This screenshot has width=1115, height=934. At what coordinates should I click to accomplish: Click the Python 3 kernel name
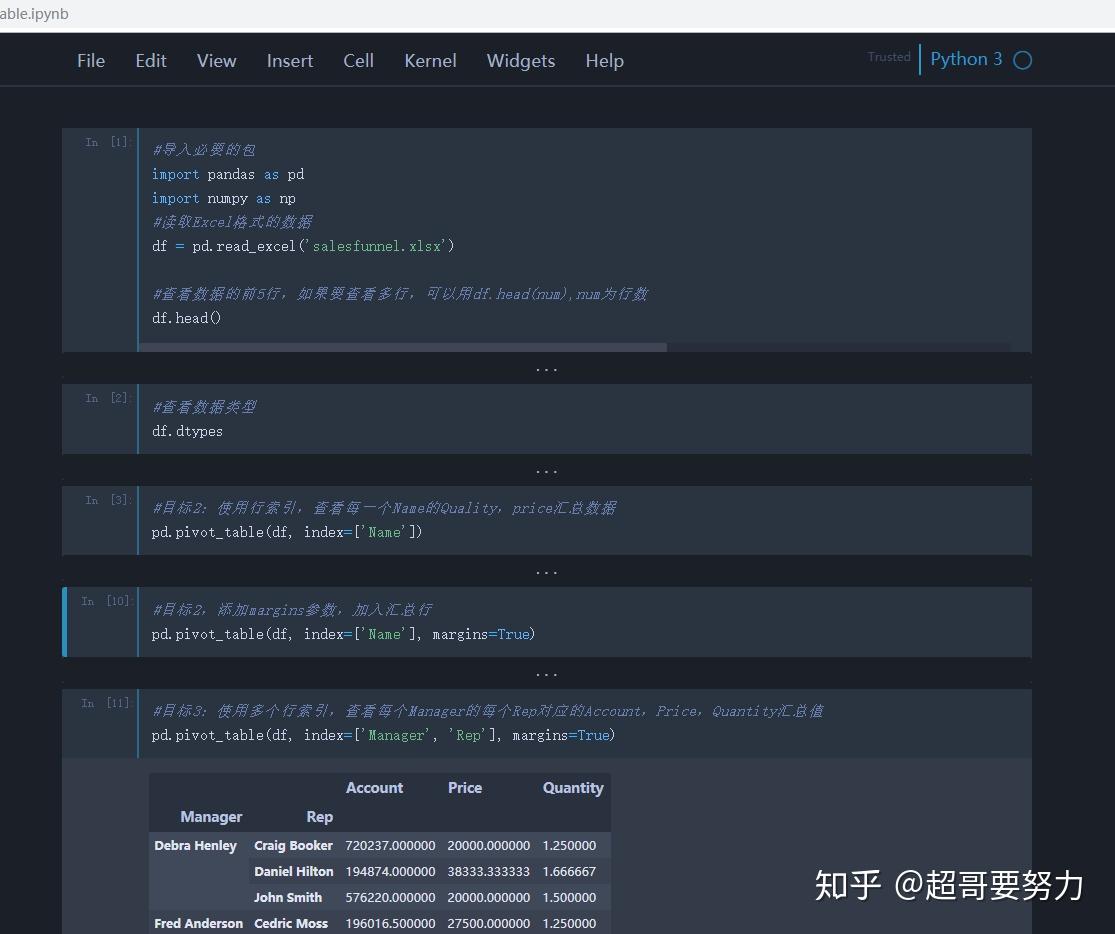[965, 59]
